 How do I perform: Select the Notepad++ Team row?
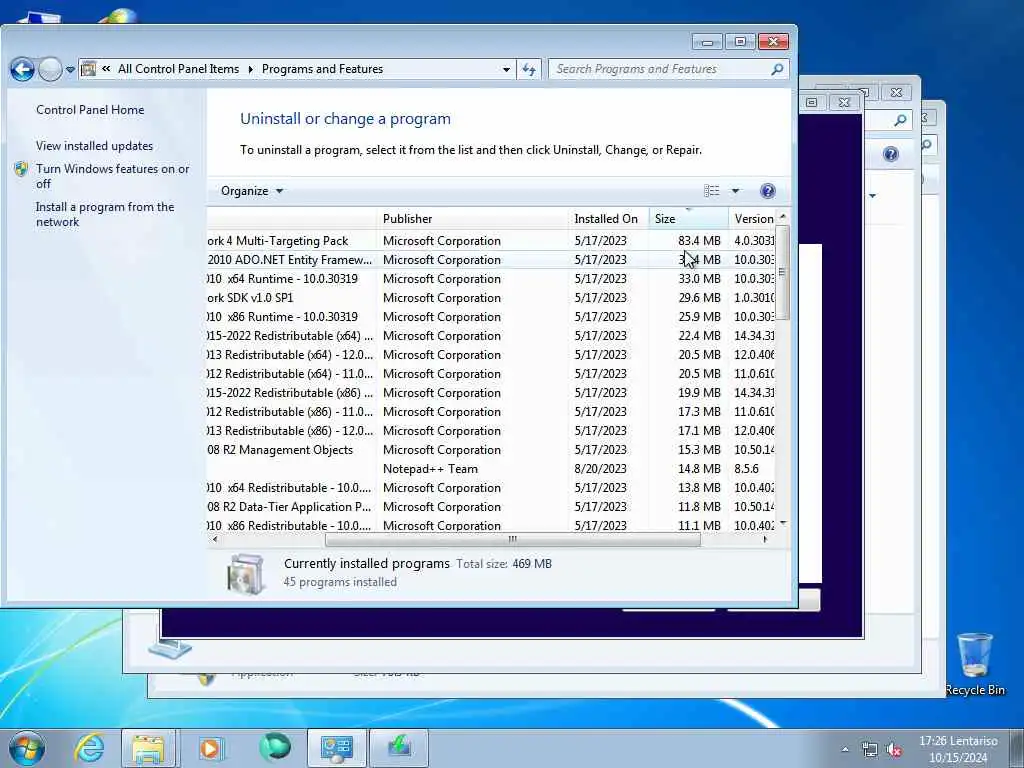[x=492, y=469]
